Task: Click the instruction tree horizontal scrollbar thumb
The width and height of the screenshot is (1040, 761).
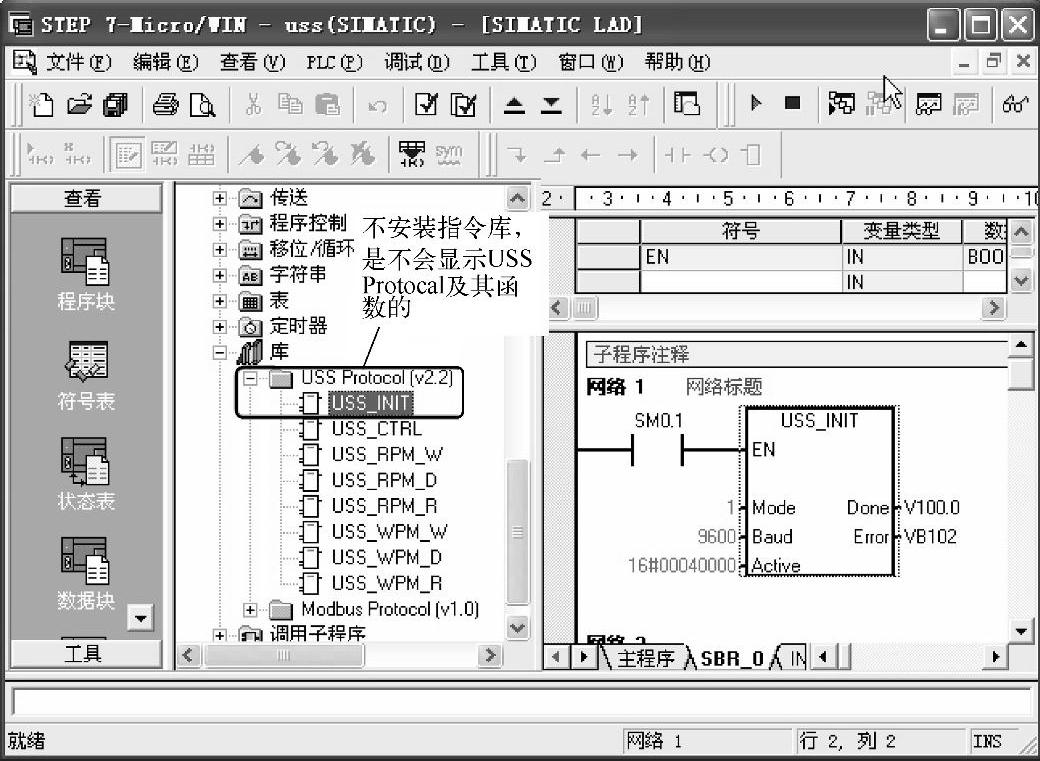Action: tap(283, 656)
